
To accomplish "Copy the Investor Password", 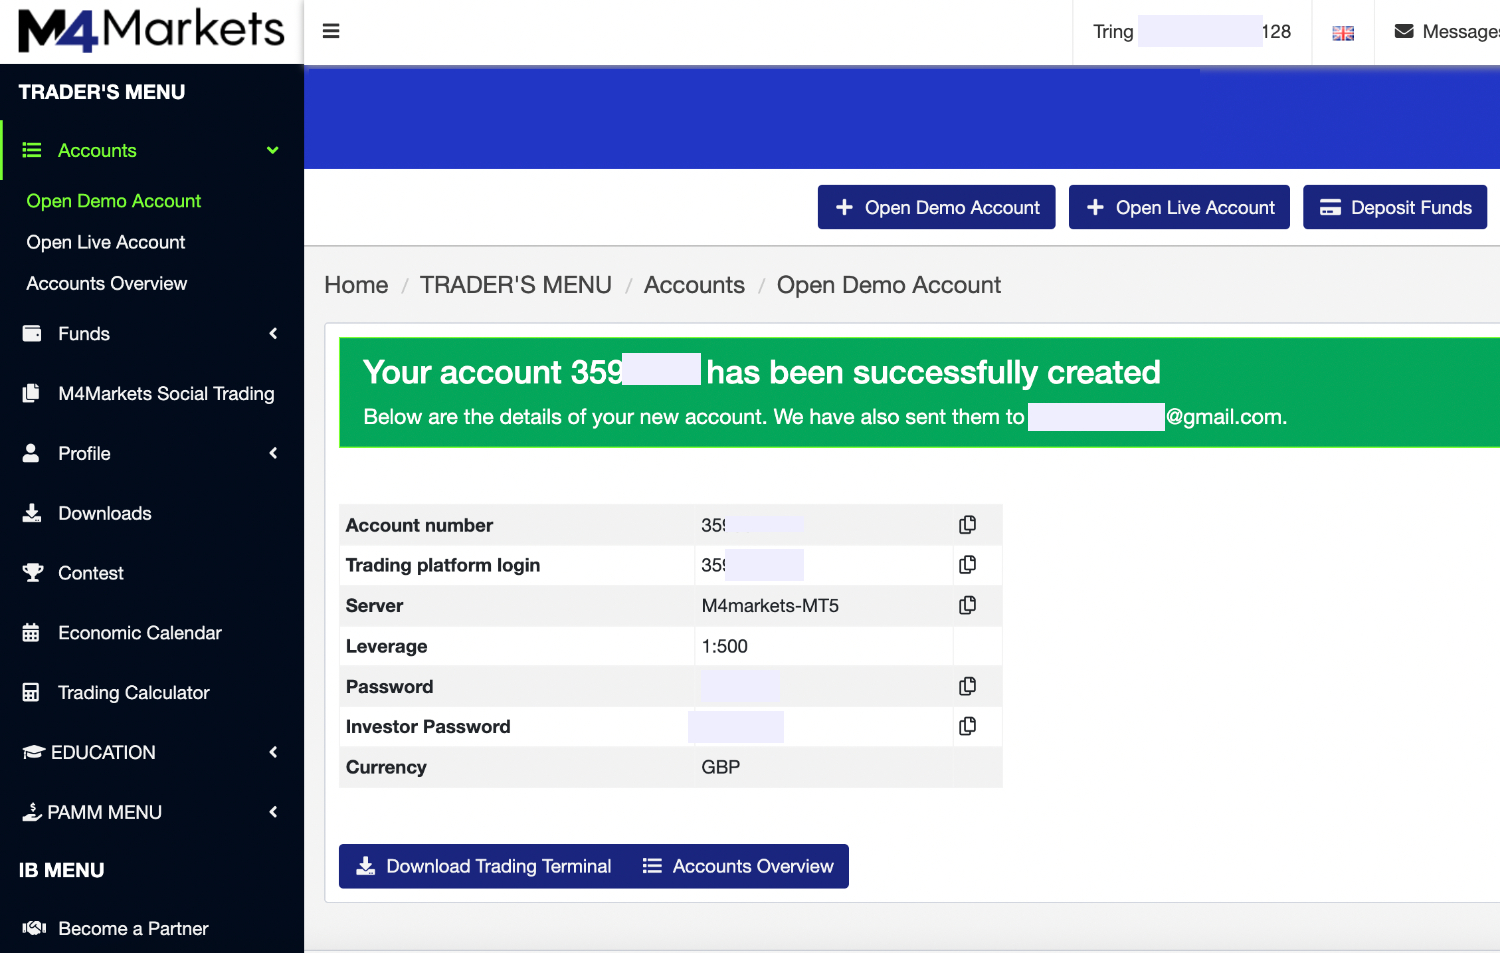I will [x=967, y=726].
